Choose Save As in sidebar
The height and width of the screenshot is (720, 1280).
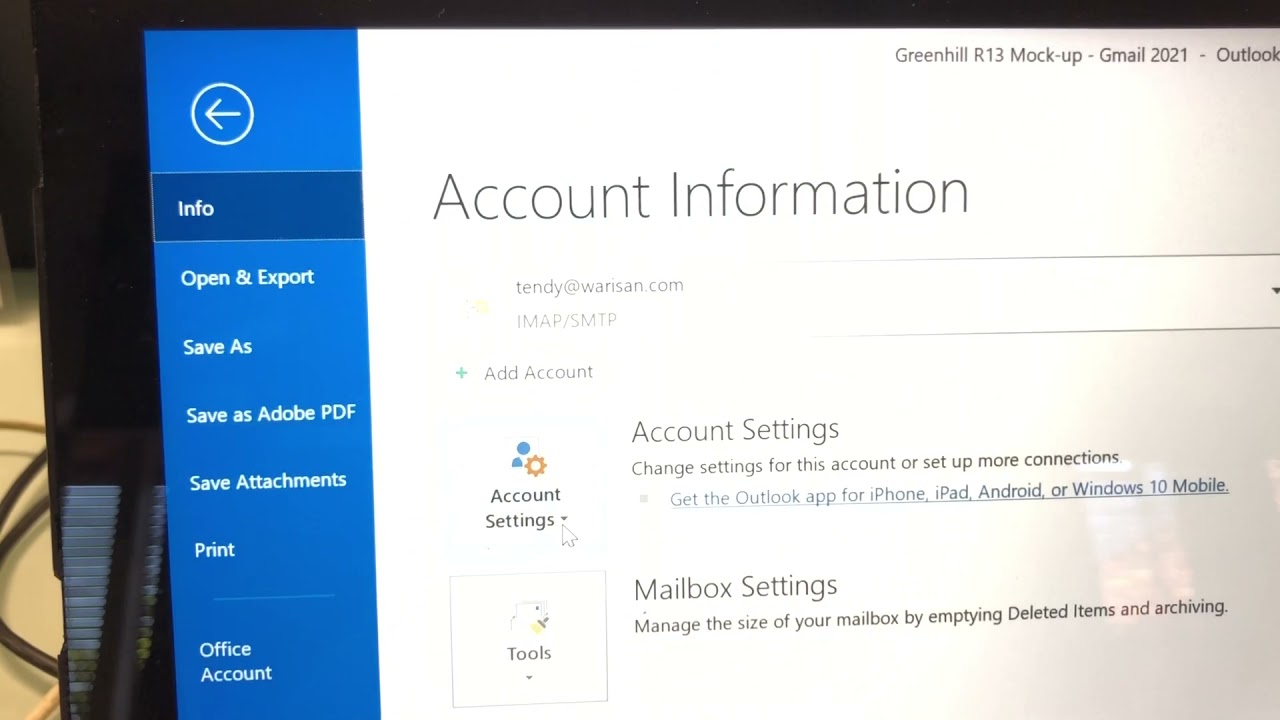tap(217, 347)
